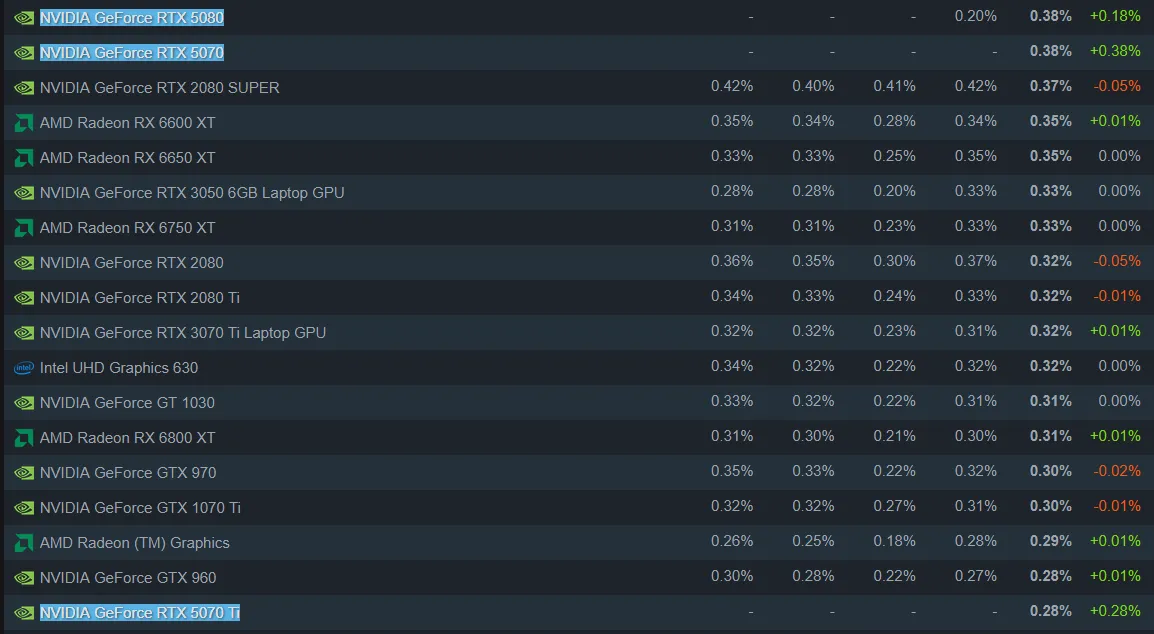The image size is (1154, 634).
Task: Click the AMD logo beside Radeon RX 6800 XT
Action: pyautogui.click(x=24, y=438)
